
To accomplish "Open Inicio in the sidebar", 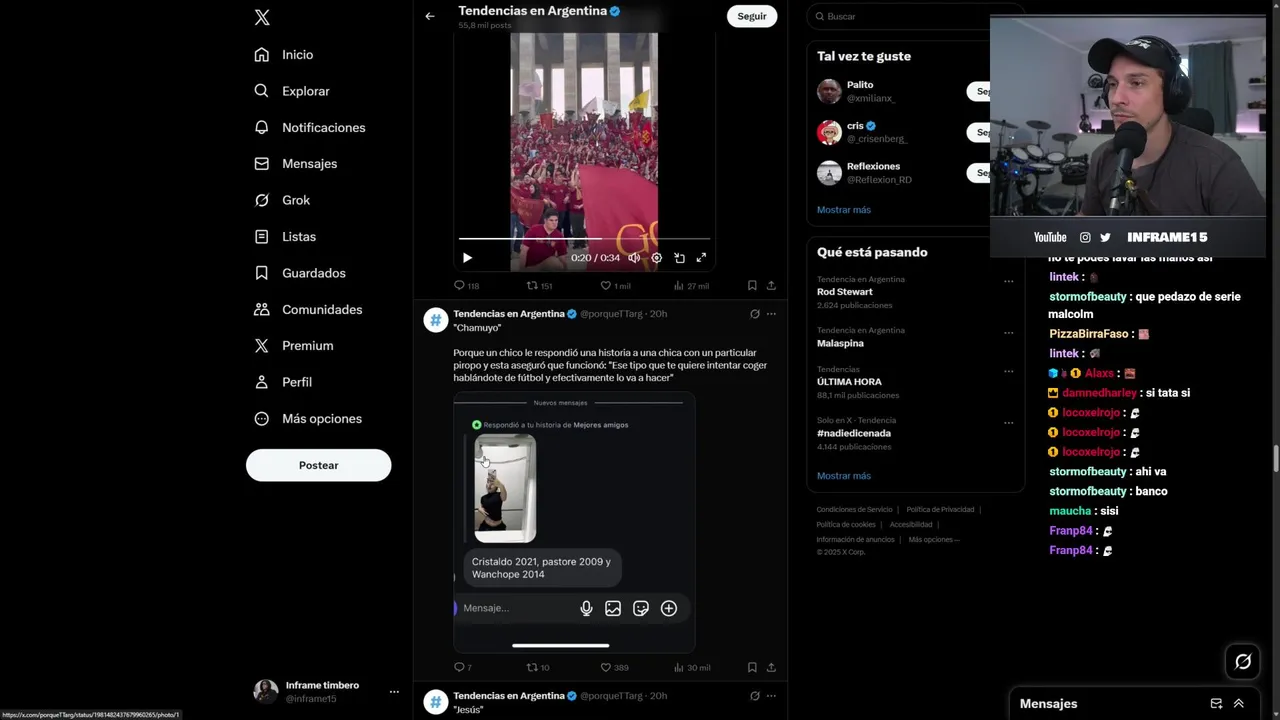I will click(284, 55).
